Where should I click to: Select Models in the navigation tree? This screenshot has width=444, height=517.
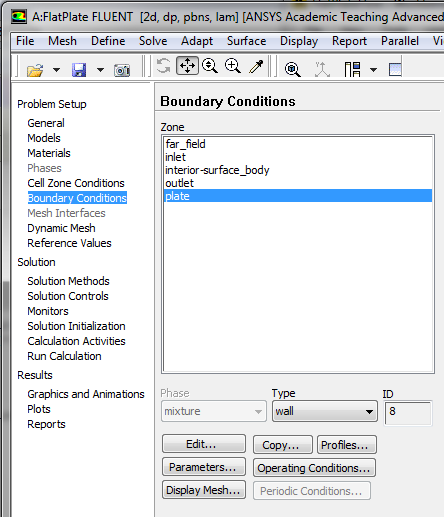tap(44, 138)
